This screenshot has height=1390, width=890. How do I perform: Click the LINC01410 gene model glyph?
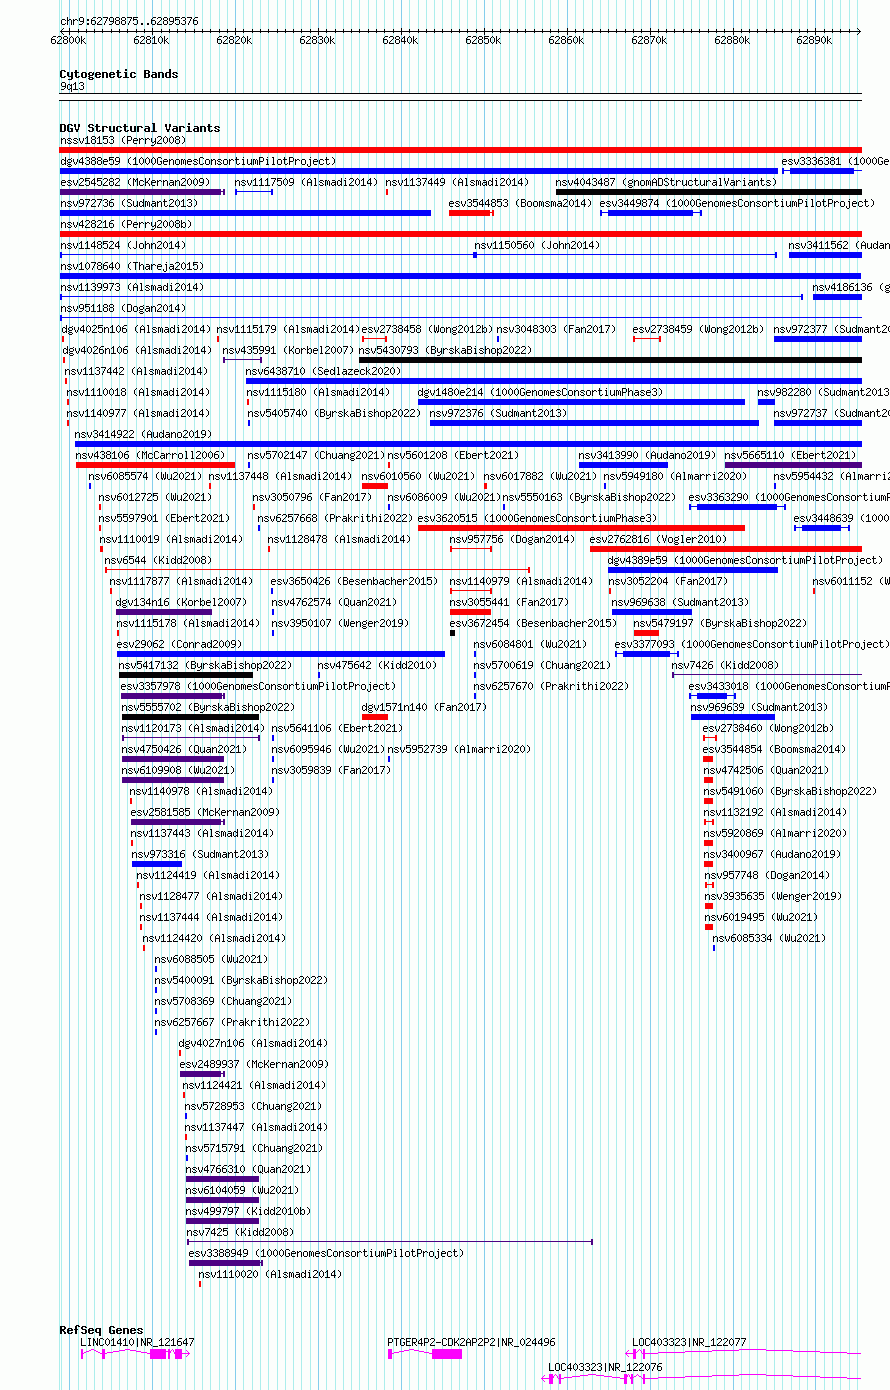pos(135,1353)
